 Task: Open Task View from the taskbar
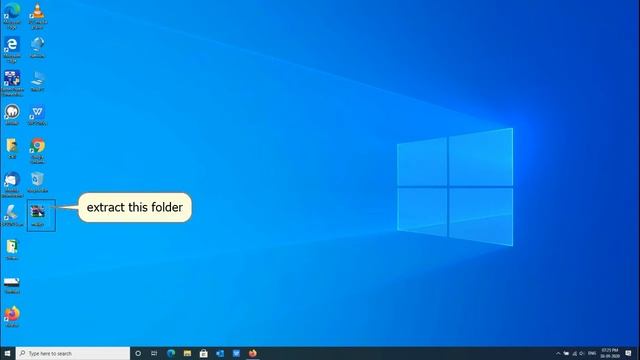pyautogui.click(x=154, y=353)
